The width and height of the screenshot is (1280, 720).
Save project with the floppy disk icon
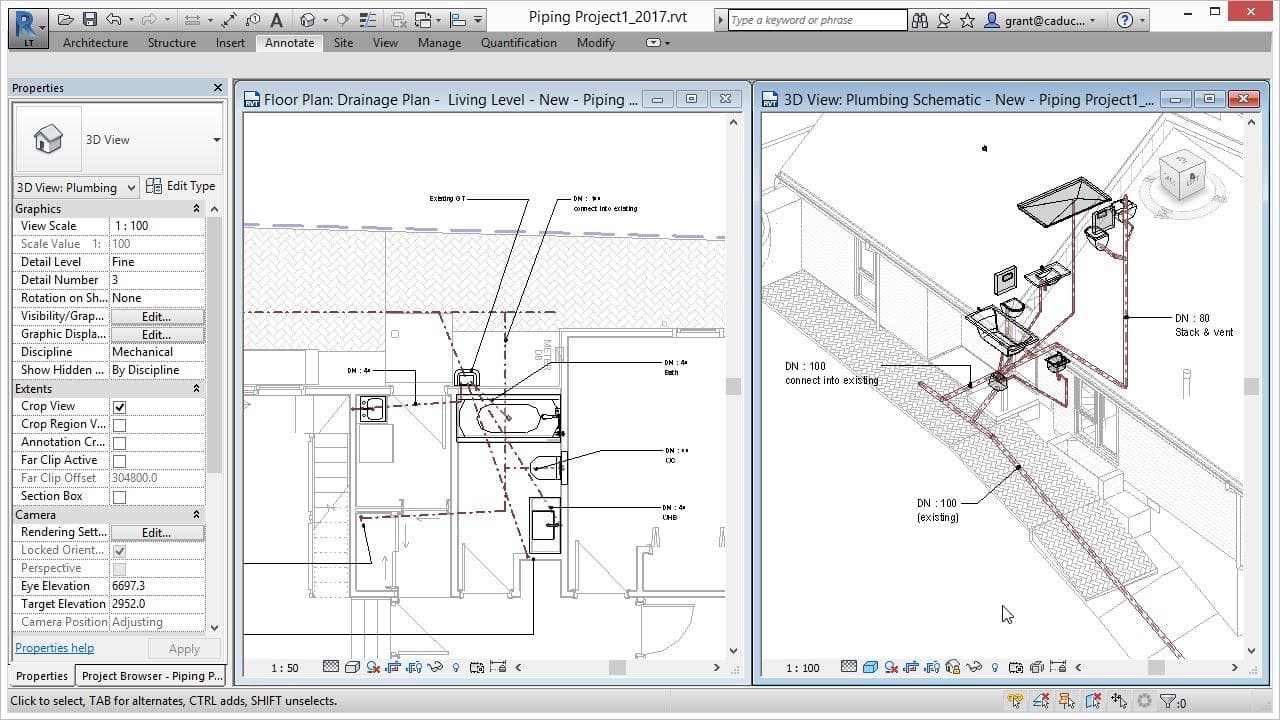point(89,20)
